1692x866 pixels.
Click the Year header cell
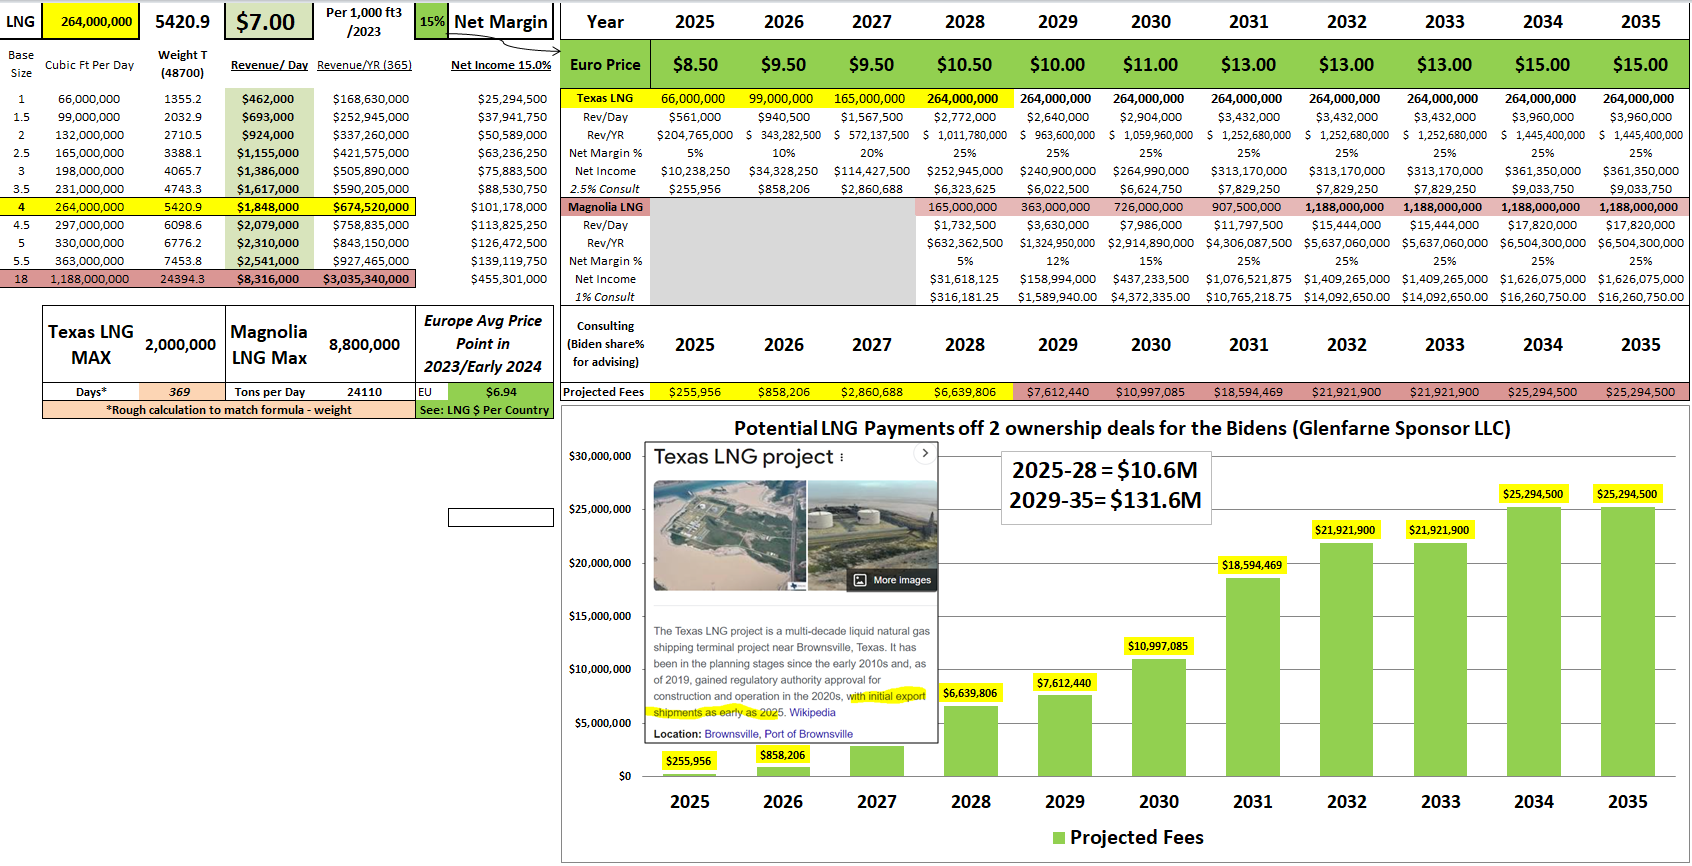point(605,22)
